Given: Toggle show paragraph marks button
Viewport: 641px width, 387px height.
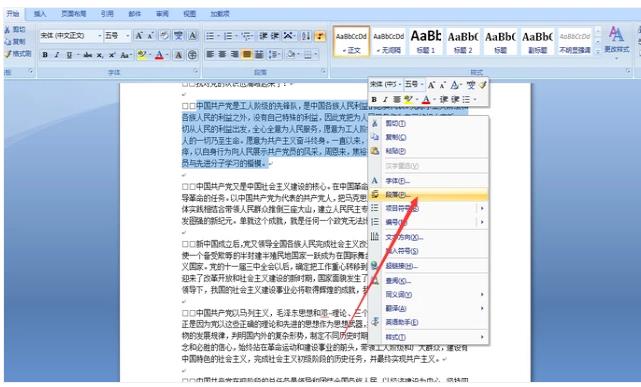Looking at the screenshot, I should coord(320,36).
